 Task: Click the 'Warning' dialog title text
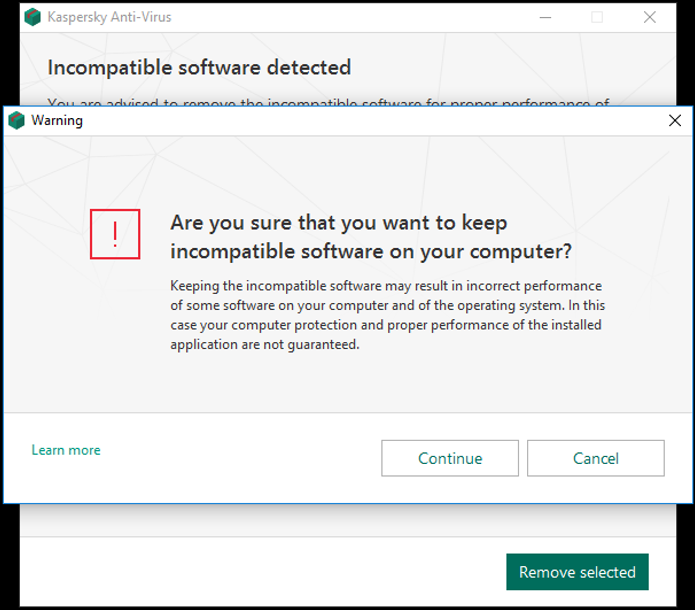point(57,121)
